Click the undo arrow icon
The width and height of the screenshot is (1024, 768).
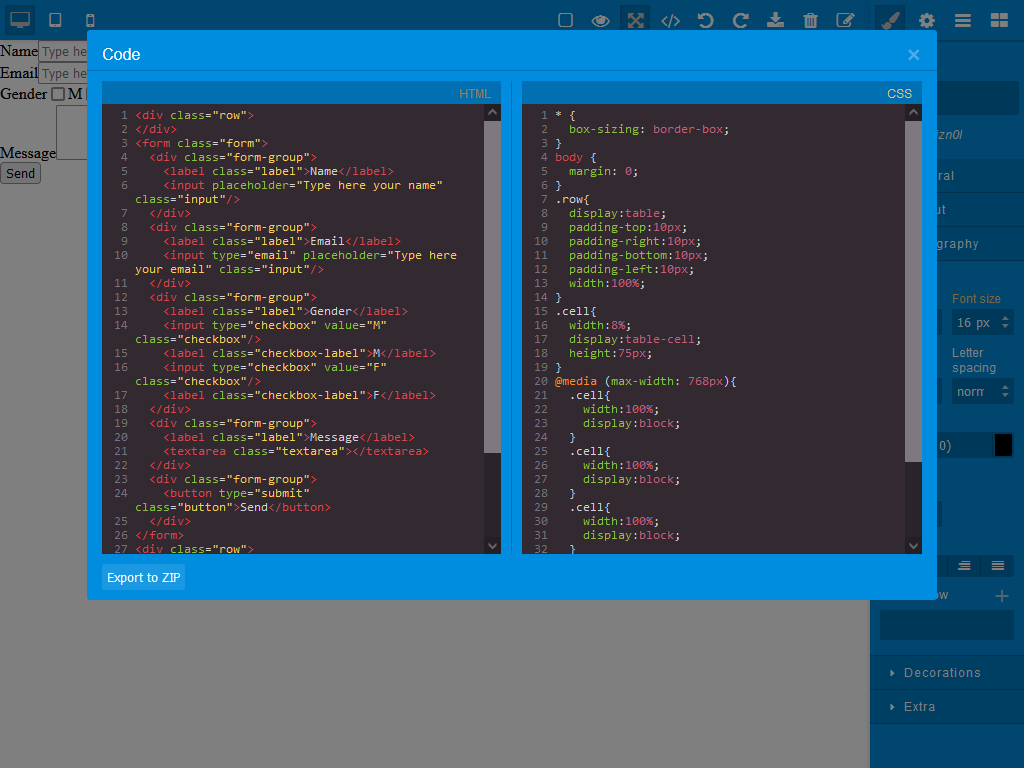705,21
